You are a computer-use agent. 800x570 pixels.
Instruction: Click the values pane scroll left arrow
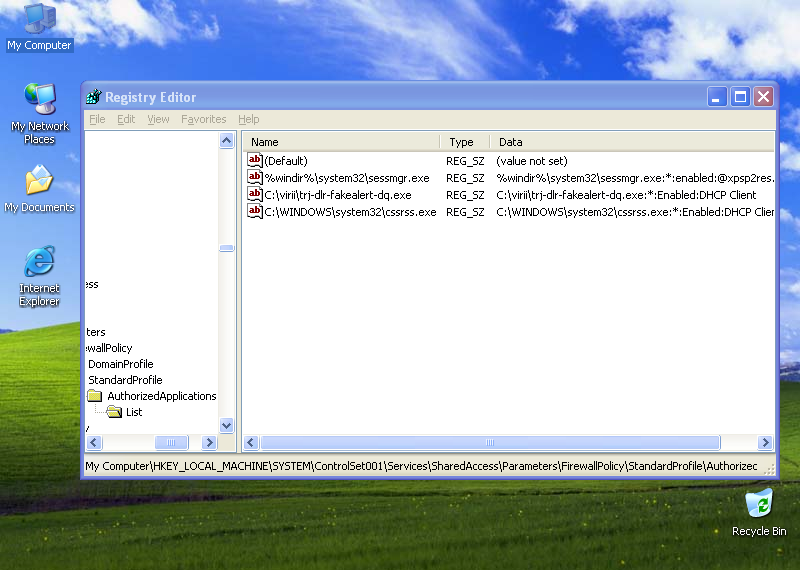tap(251, 442)
